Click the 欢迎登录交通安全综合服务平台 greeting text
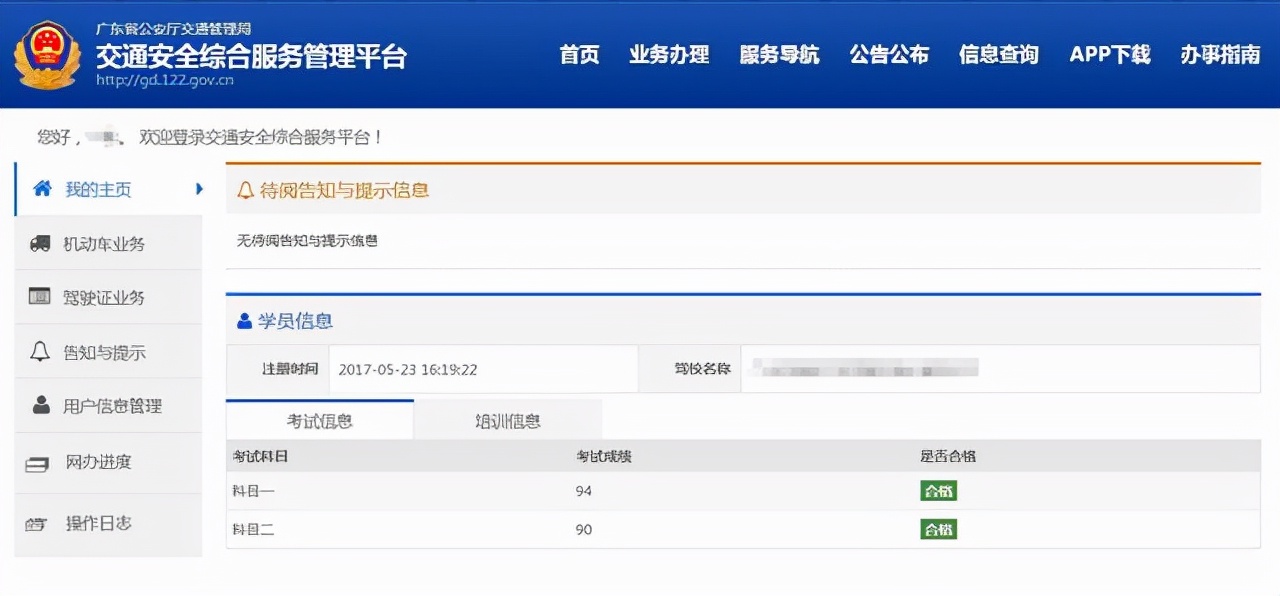The height and width of the screenshot is (596, 1280). pyautogui.click(x=261, y=138)
